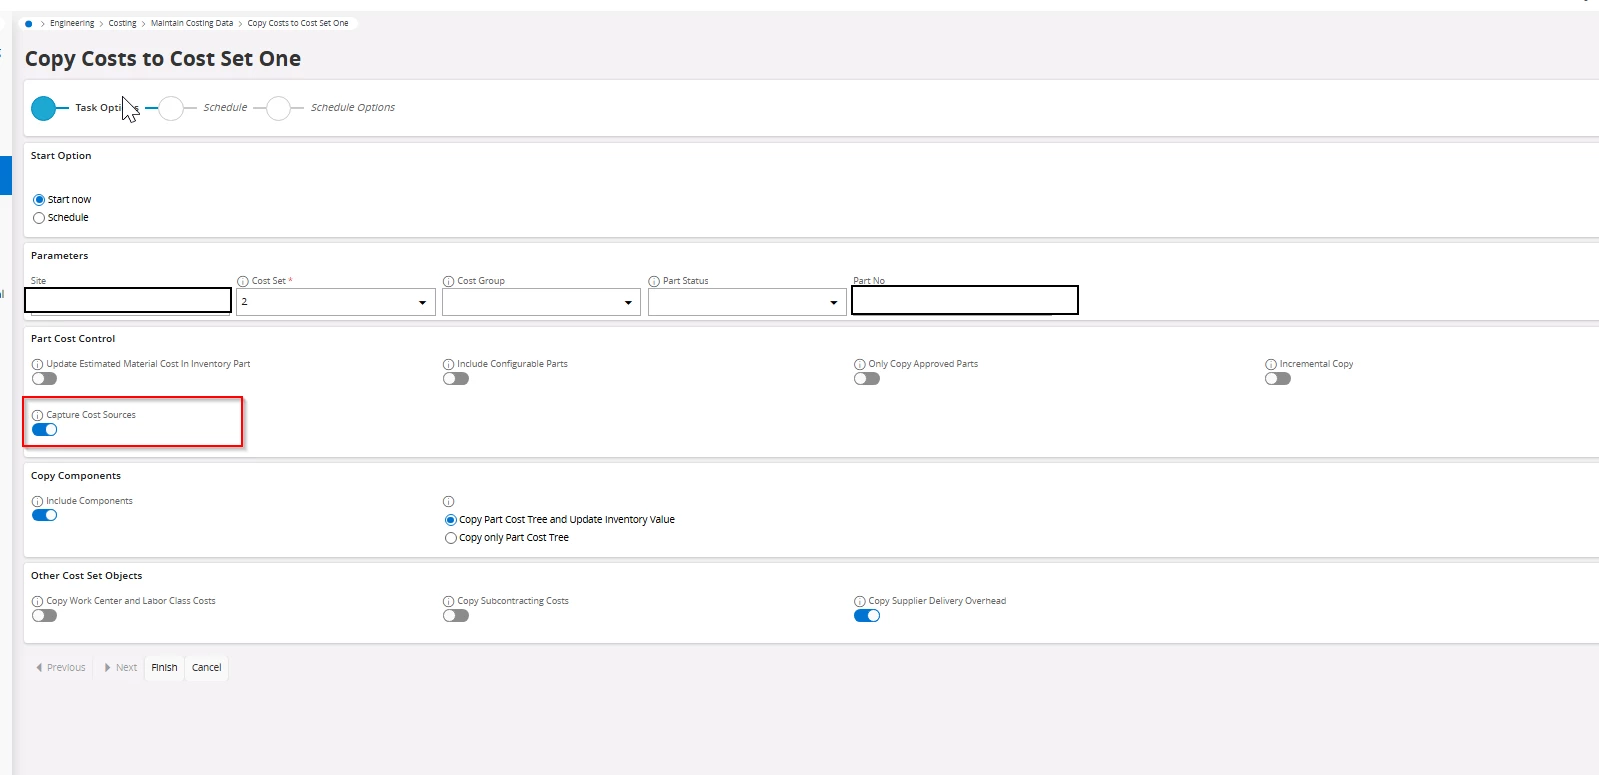Viewport: 1599px width, 775px height.
Task: Click the "Copy Components" section heading
Action: point(76,476)
